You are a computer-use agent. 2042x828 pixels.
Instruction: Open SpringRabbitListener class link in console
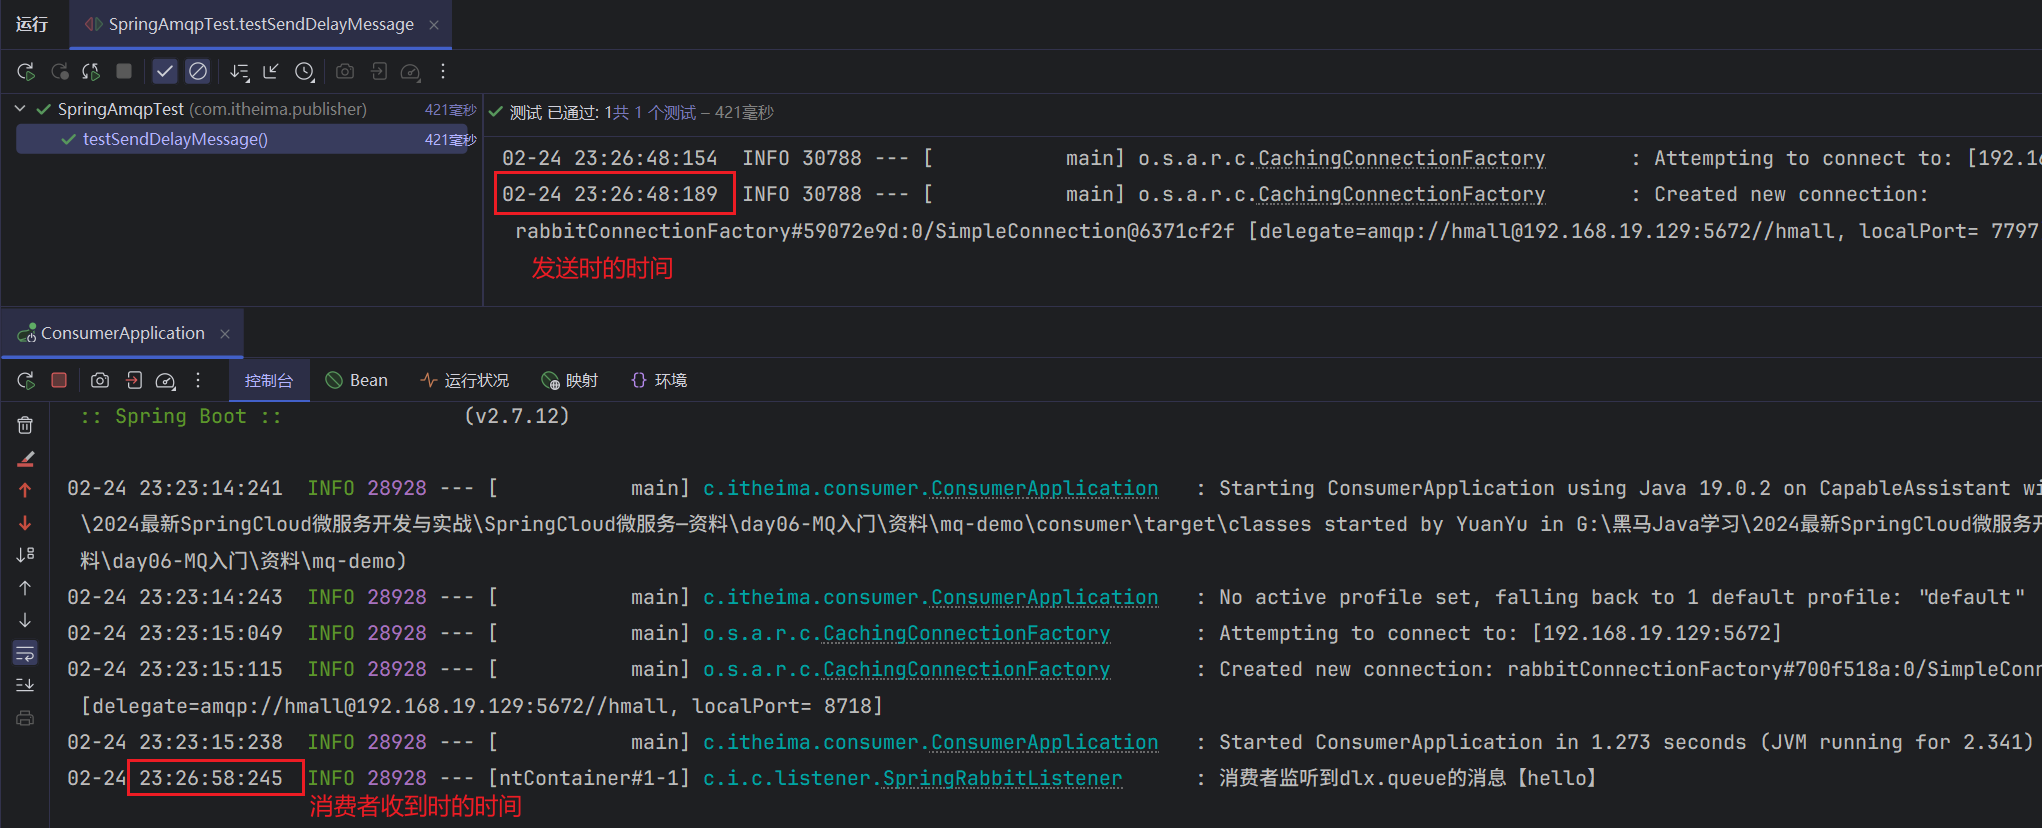click(1002, 778)
